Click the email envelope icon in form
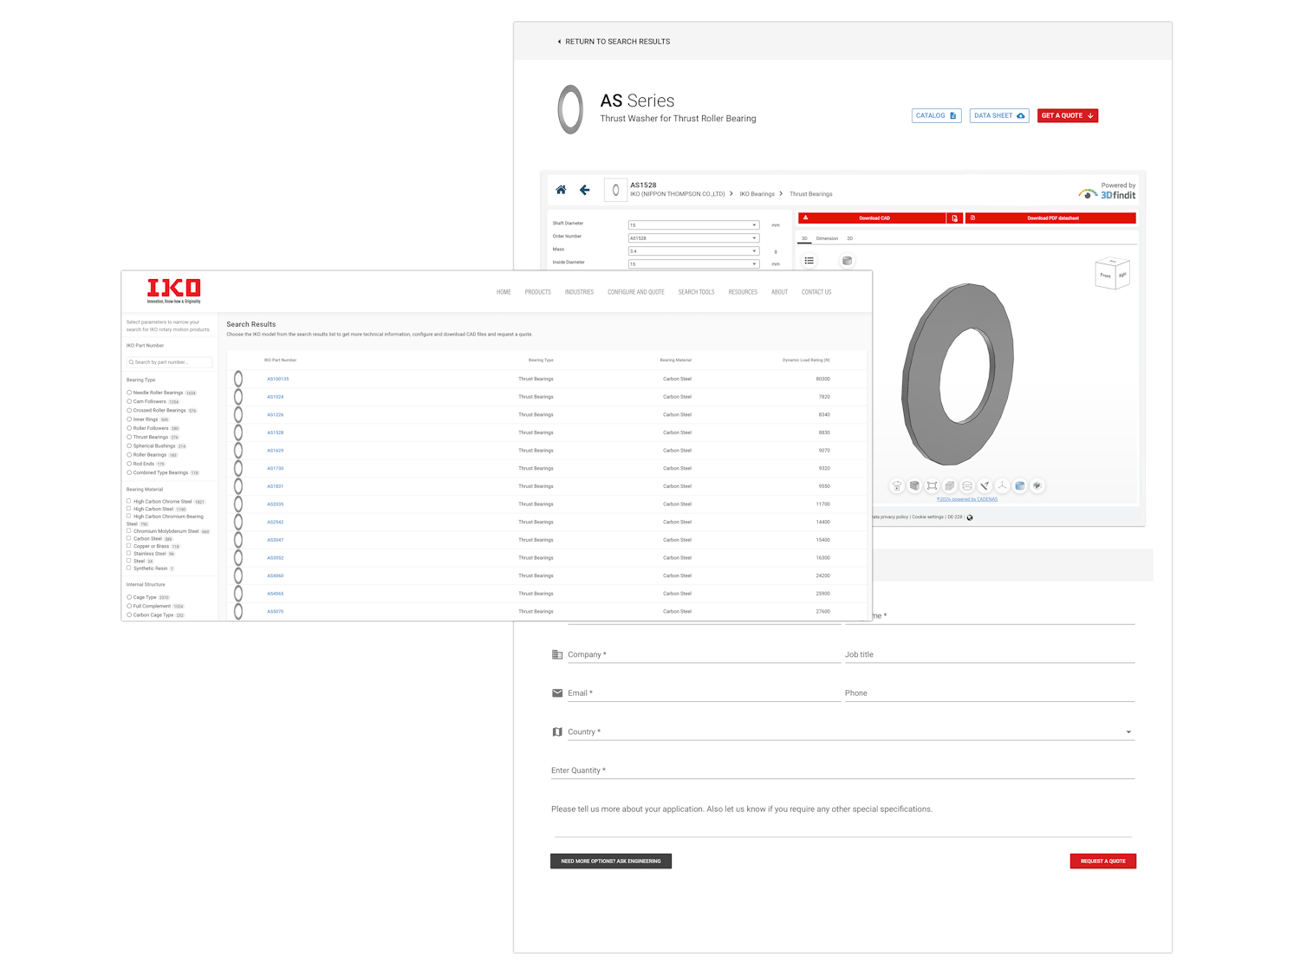1300x975 pixels. pos(557,693)
